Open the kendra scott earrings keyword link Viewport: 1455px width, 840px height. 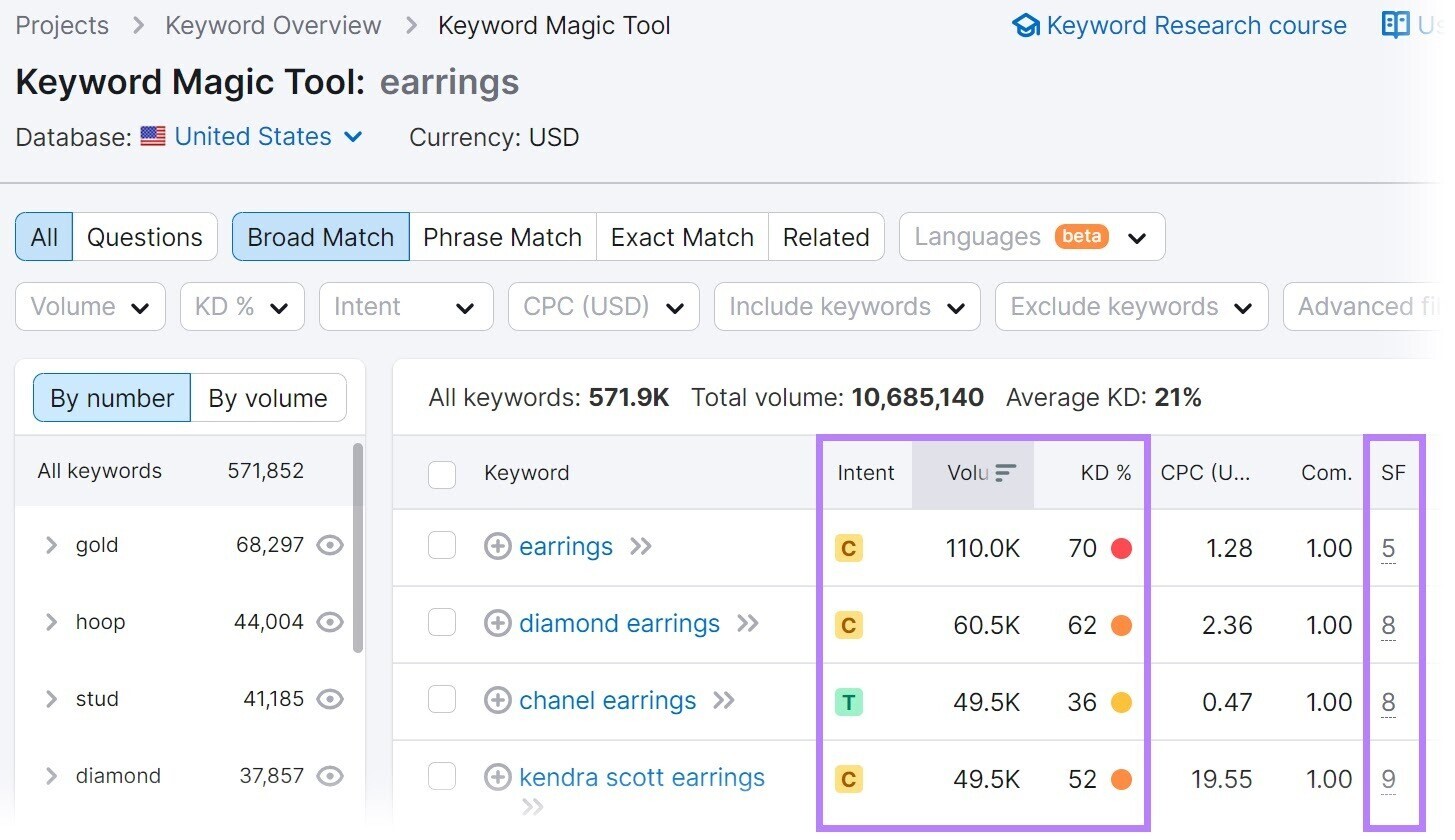tap(641, 776)
